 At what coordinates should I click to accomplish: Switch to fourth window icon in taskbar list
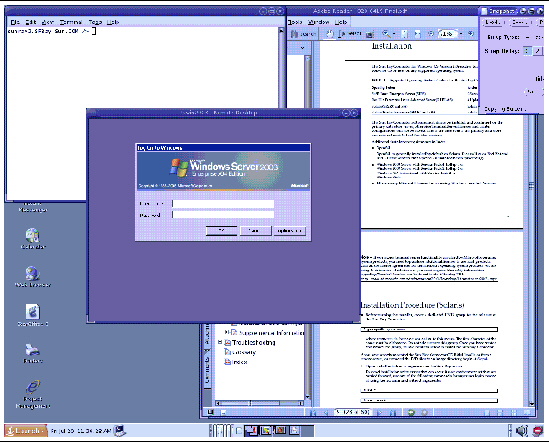pos(294,430)
